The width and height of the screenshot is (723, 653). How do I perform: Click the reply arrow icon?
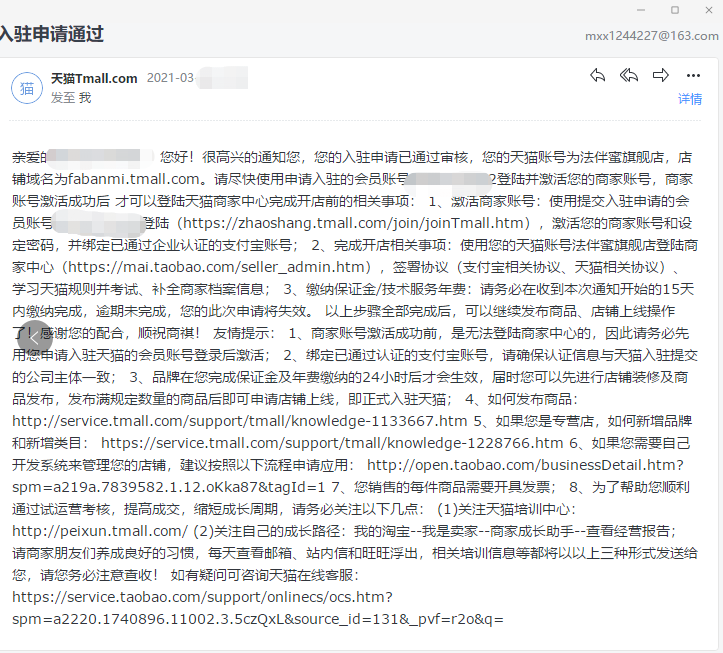598,75
